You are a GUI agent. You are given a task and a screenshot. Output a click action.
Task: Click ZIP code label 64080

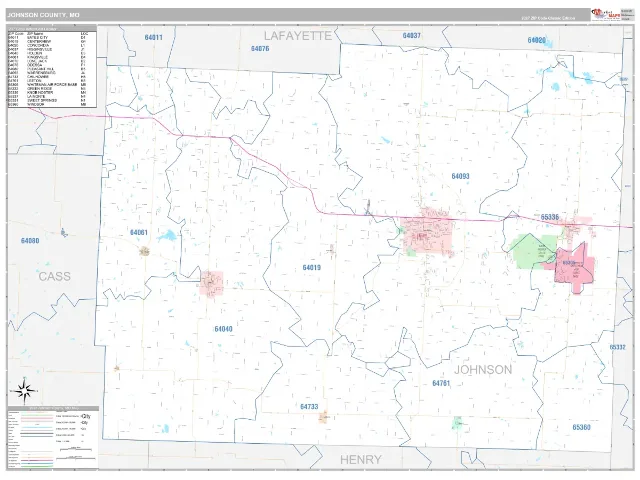pos(30,241)
